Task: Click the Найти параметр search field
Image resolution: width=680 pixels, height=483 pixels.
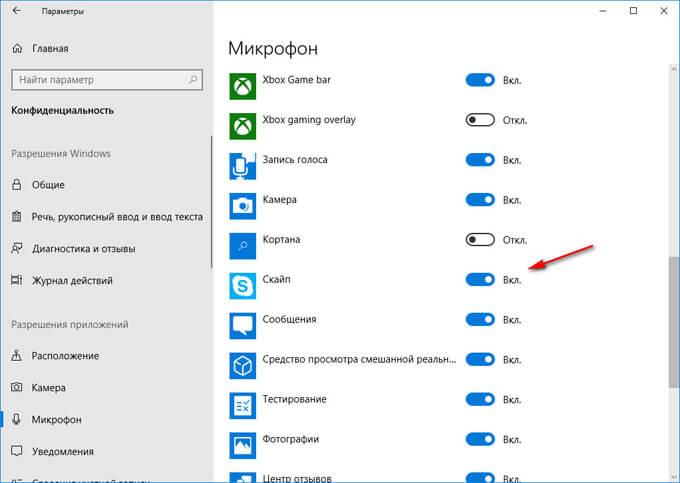Action: [x=107, y=80]
